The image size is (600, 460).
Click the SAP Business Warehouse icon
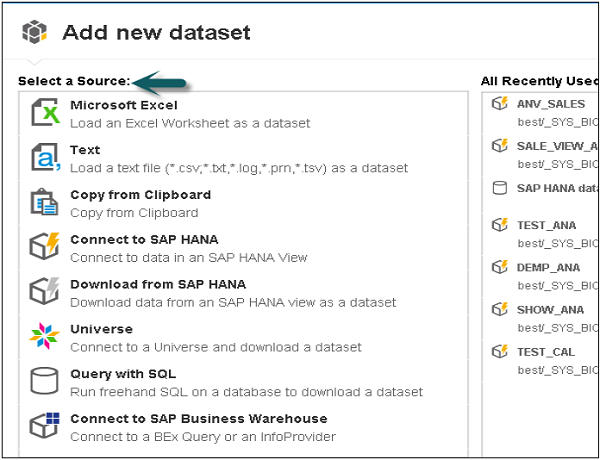pos(45,427)
